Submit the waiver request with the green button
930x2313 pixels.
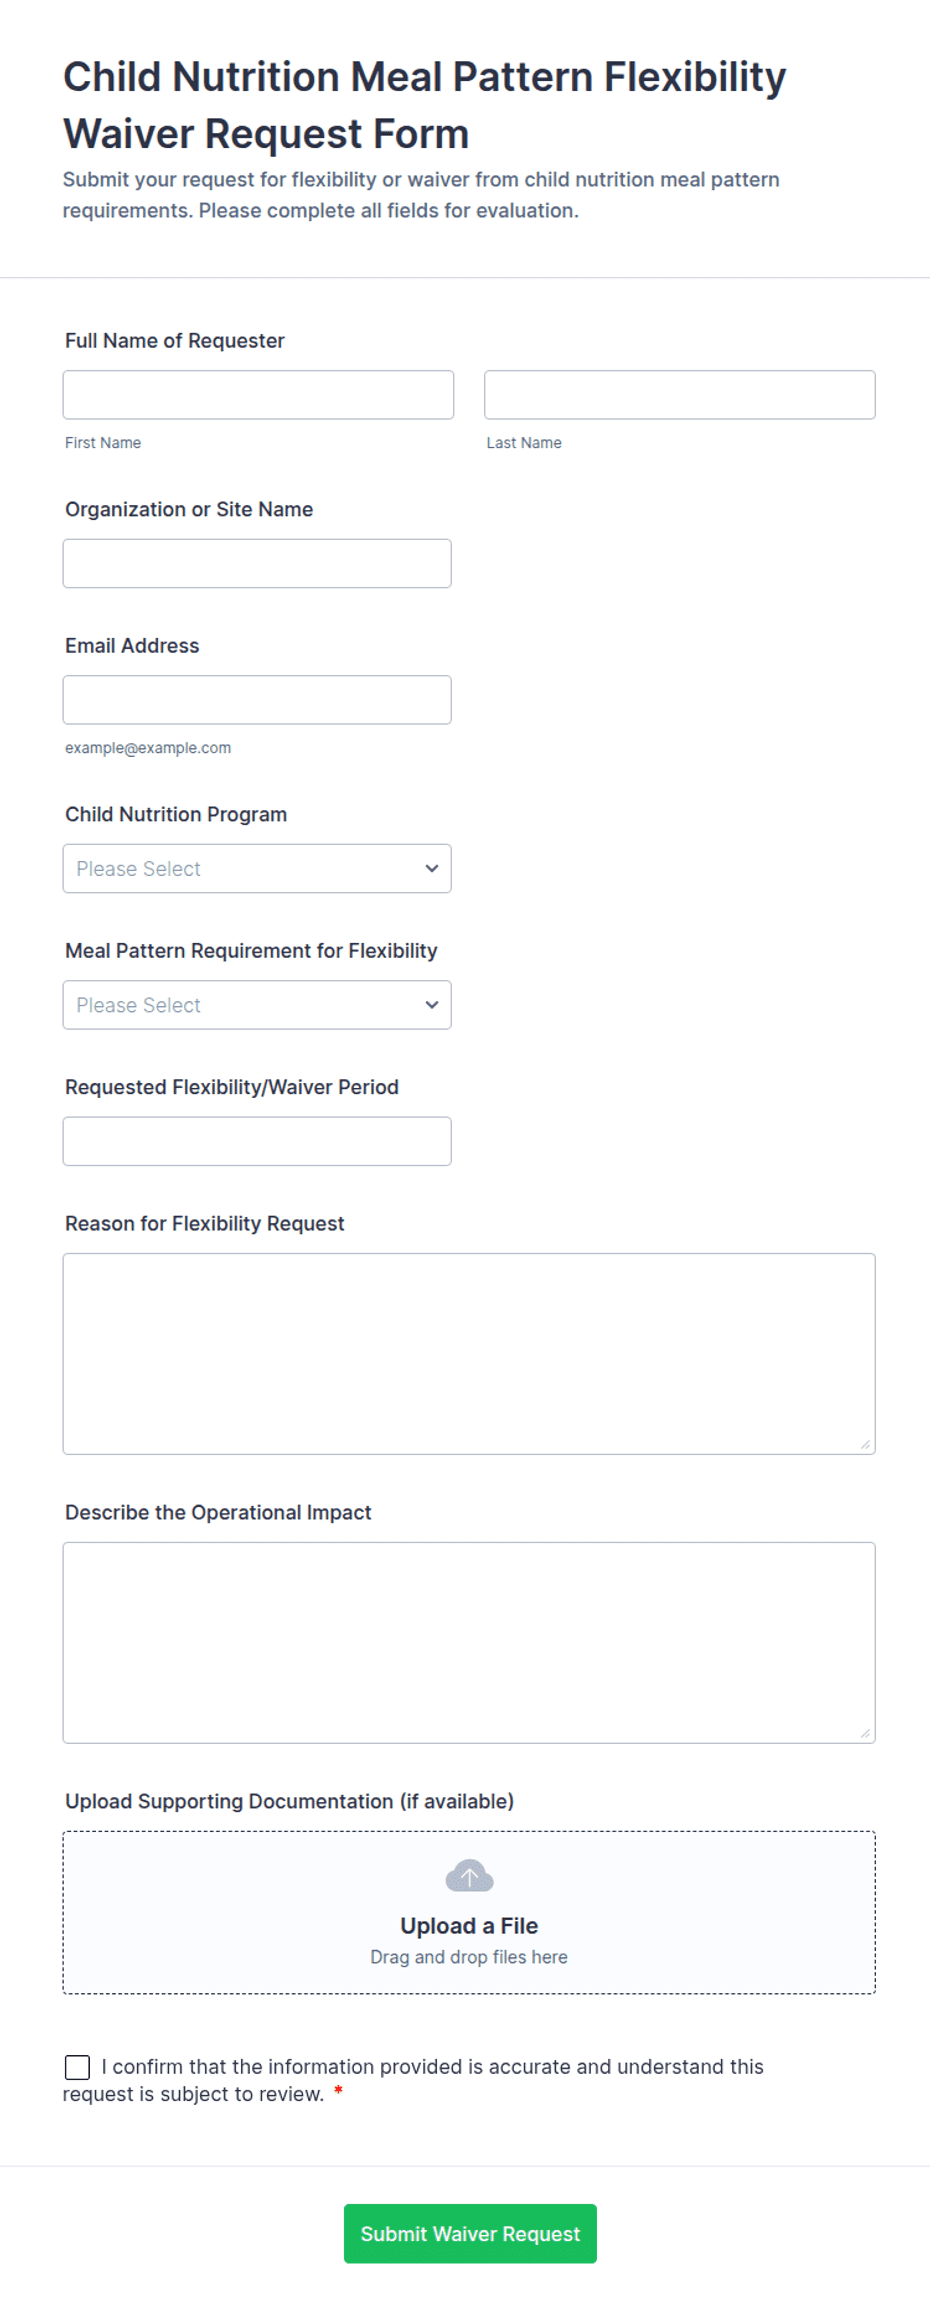coord(470,2234)
